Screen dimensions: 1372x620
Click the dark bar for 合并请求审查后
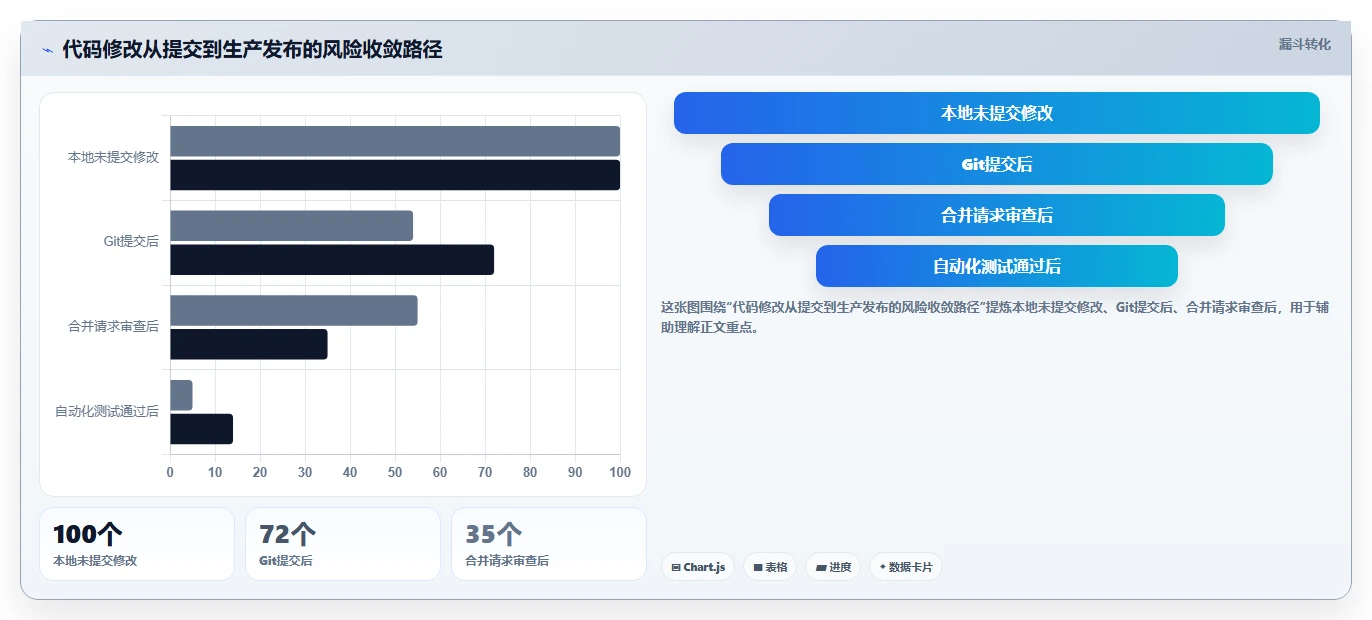coord(249,344)
